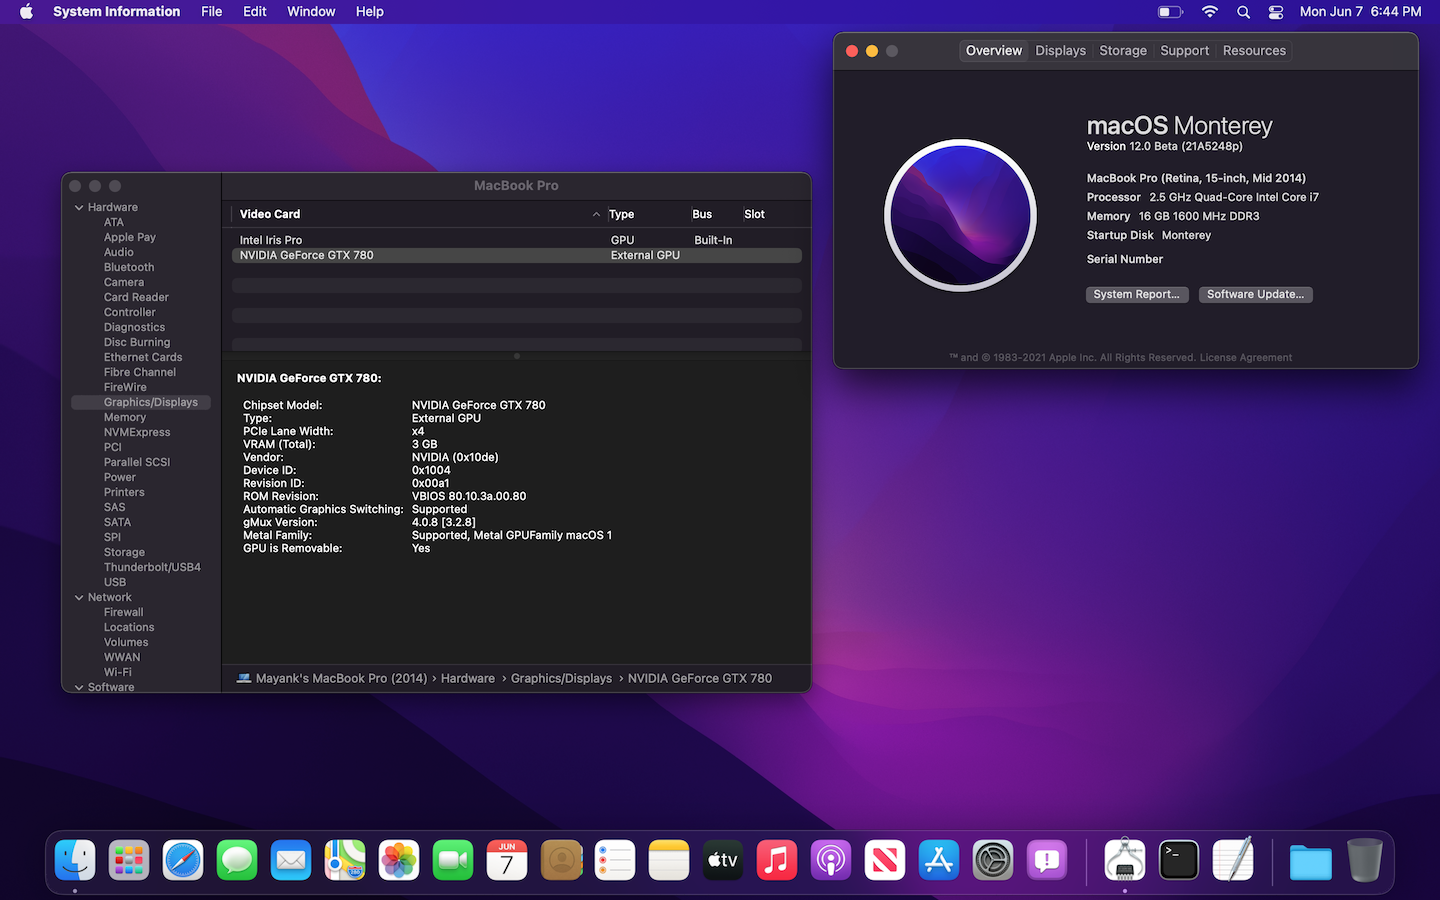
Task: Open System Preferences in Dock
Action: pyautogui.click(x=993, y=860)
